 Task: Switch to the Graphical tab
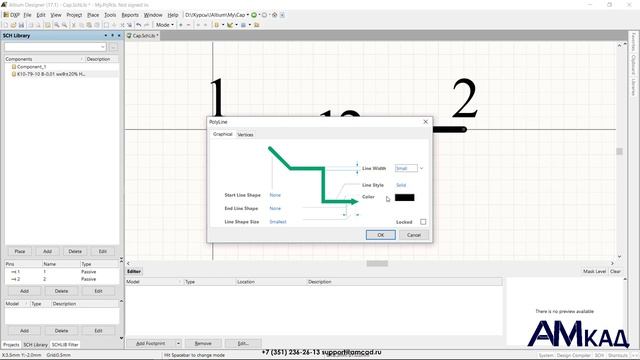tap(222, 134)
